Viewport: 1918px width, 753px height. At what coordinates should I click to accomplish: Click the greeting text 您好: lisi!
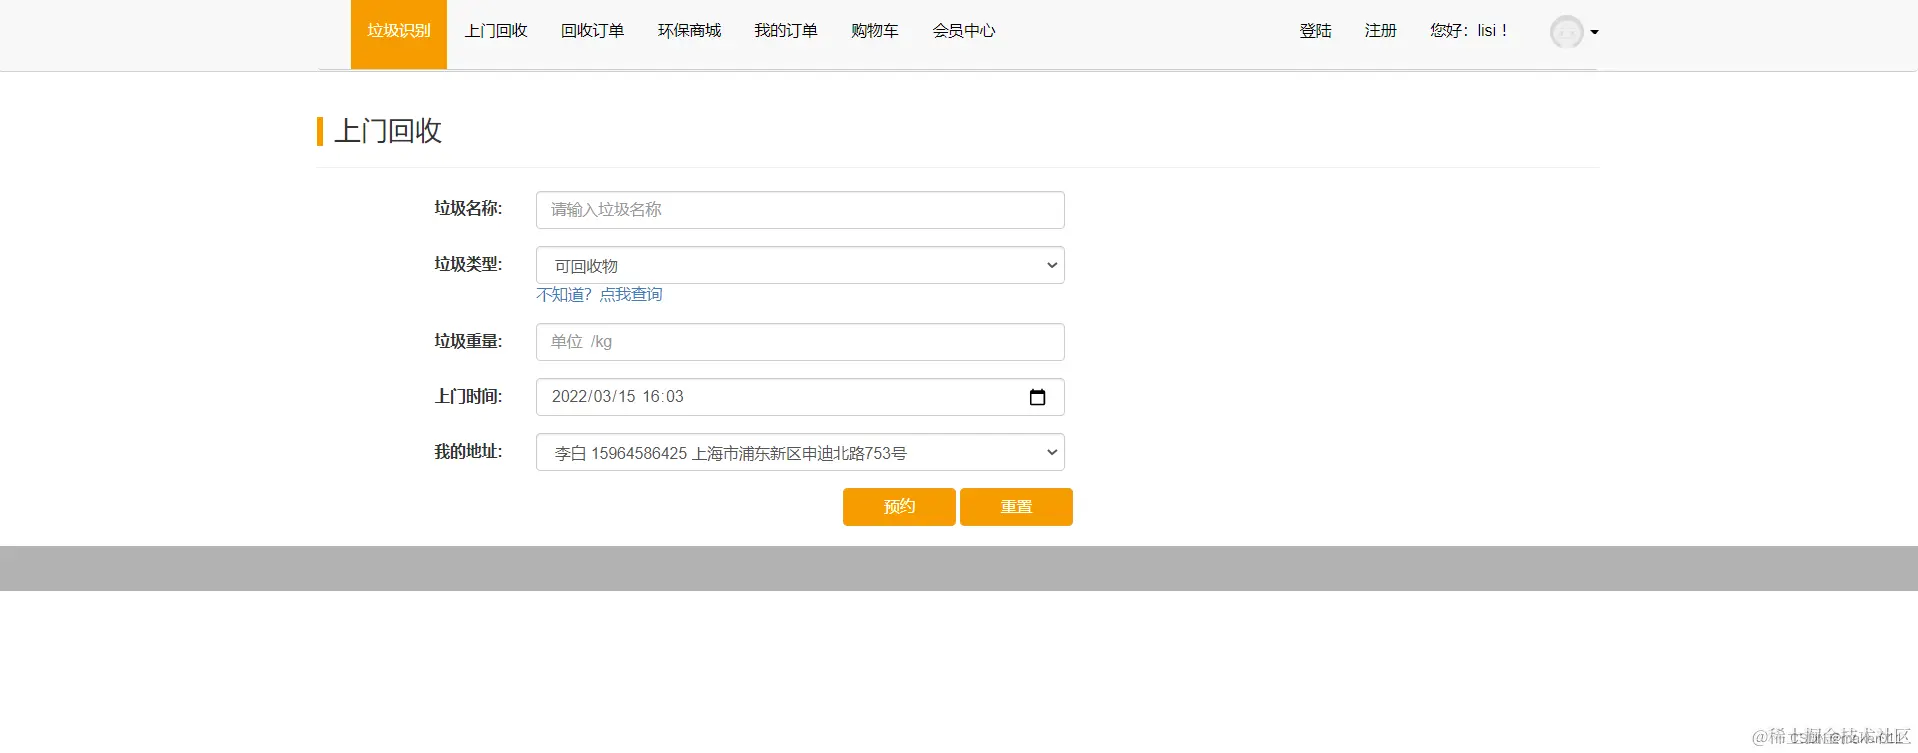click(x=1468, y=31)
